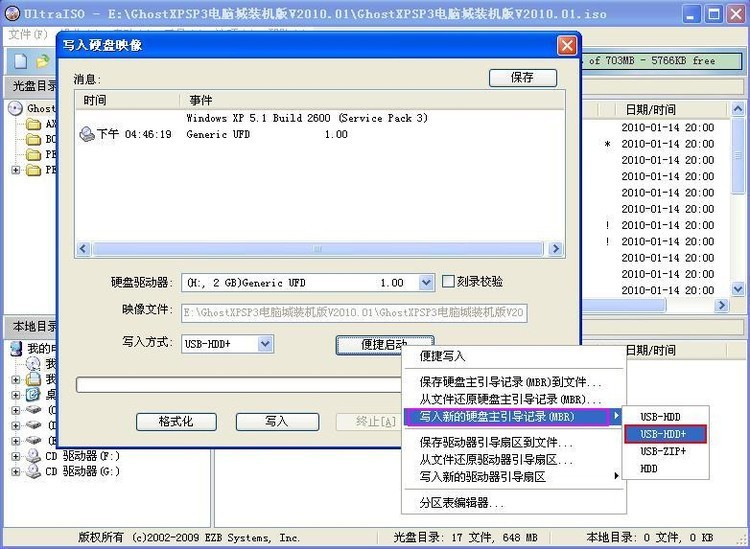Highlight 写入新的硬盘主引导记录(MBR) entry

[x=513, y=417]
